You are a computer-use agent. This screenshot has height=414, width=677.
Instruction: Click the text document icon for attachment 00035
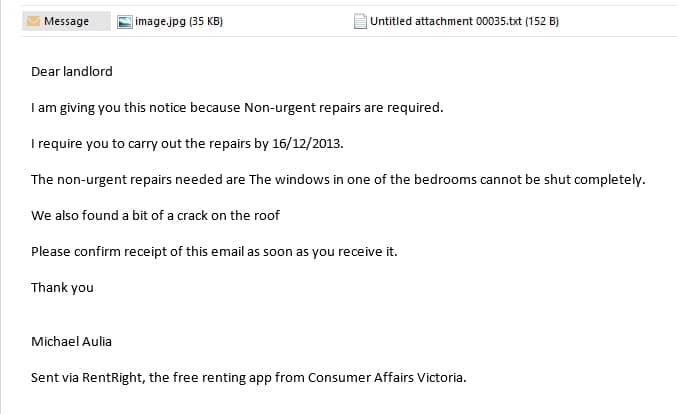[x=360, y=21]
